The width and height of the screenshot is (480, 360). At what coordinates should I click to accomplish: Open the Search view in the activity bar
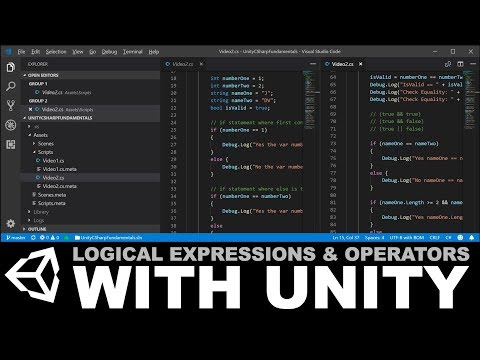click(11, 87)
